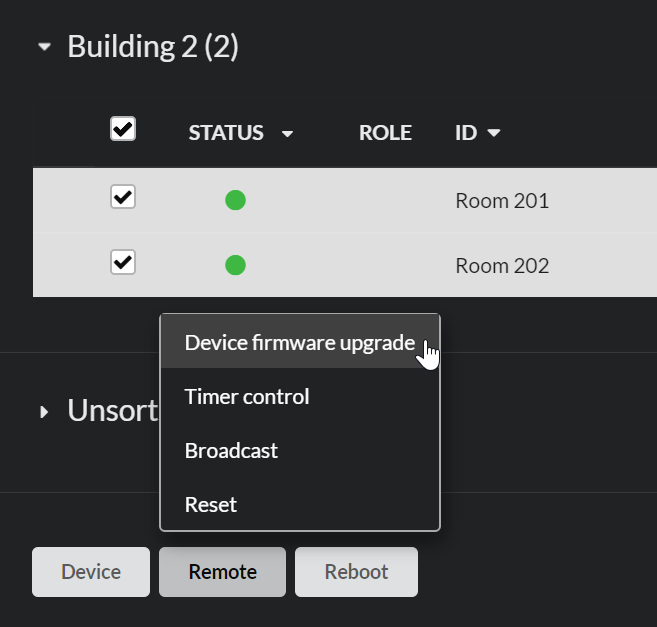
Task: Sort by the ID column header
Action: click(466, 133)
